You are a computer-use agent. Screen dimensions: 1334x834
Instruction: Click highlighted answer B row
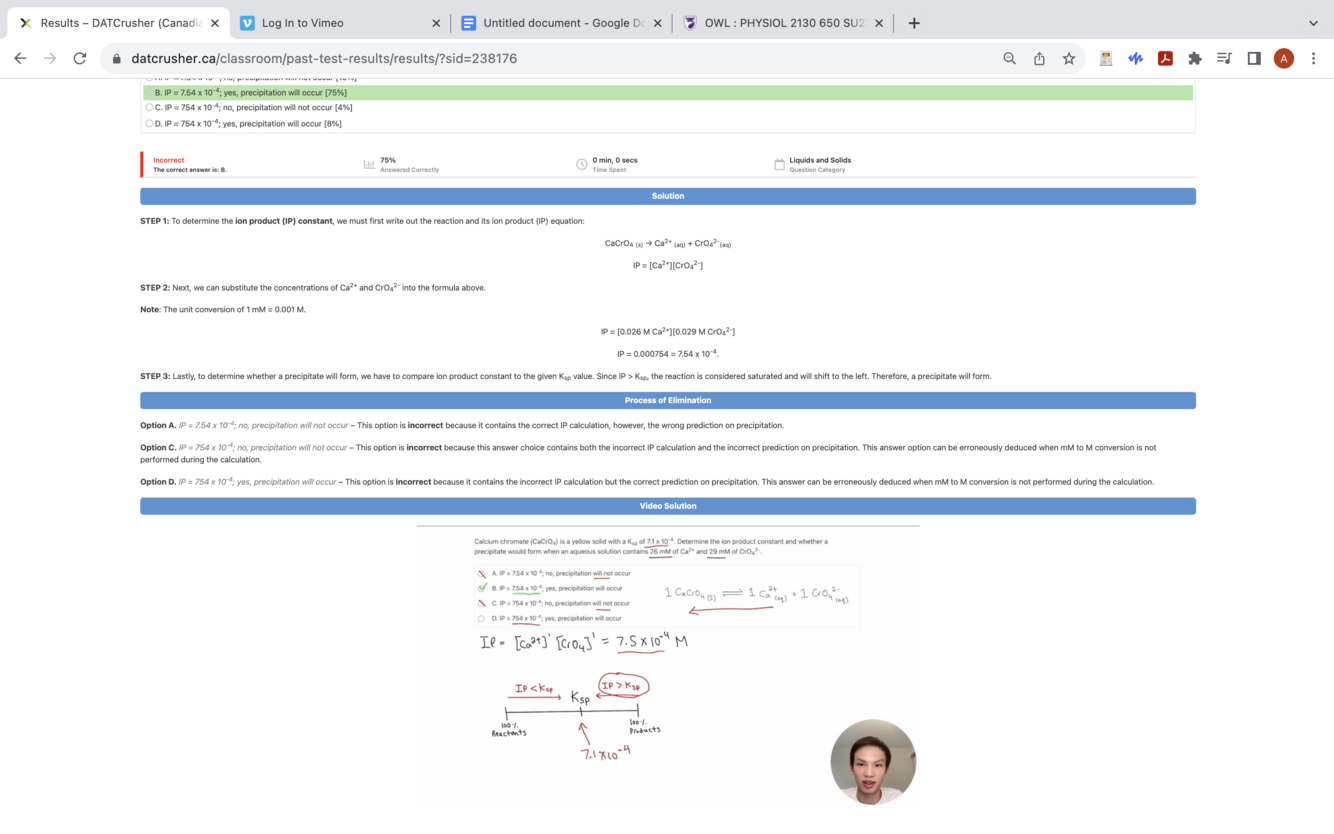[668, 92]
